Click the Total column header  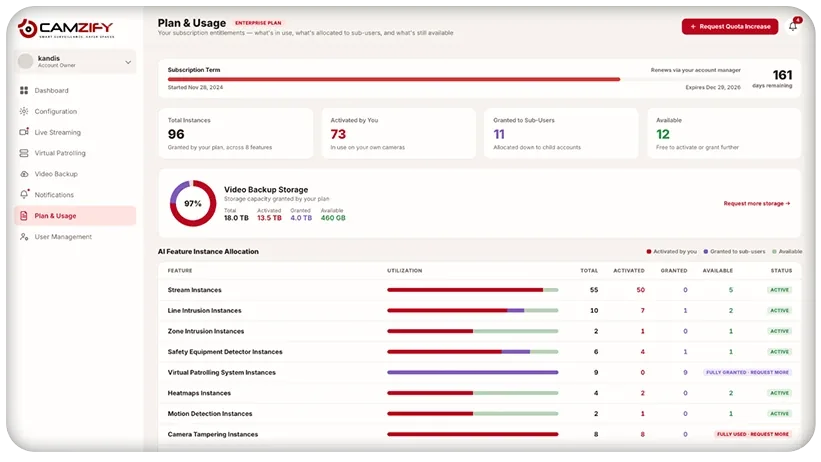tap(589, 271)
